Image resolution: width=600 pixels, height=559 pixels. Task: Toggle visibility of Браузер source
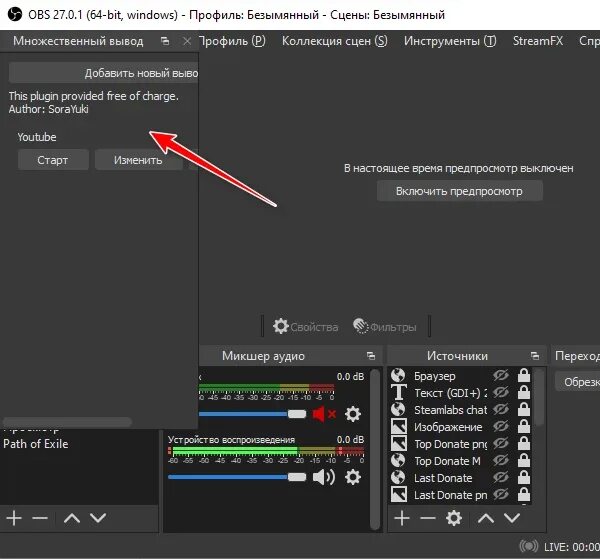point(501,375)
